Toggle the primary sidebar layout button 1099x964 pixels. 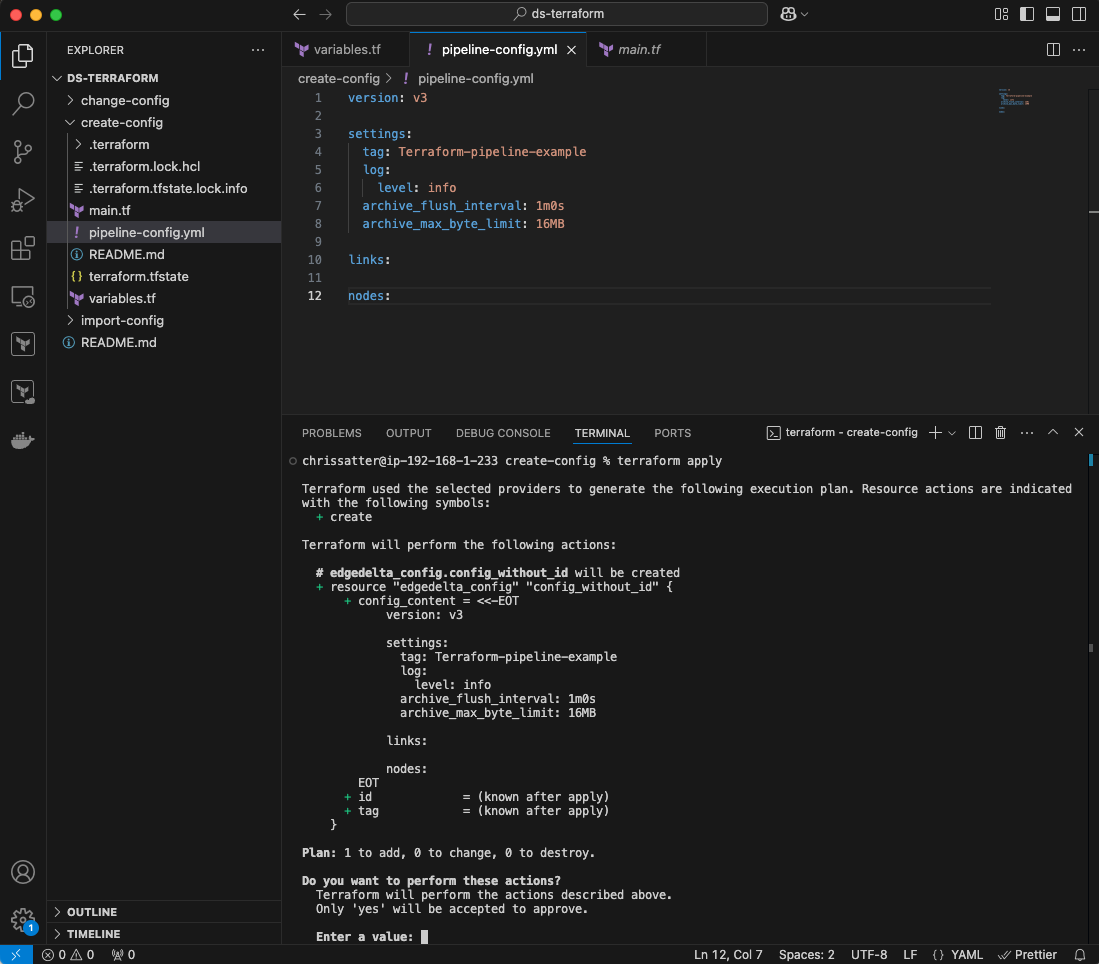tap(1027, 14)
